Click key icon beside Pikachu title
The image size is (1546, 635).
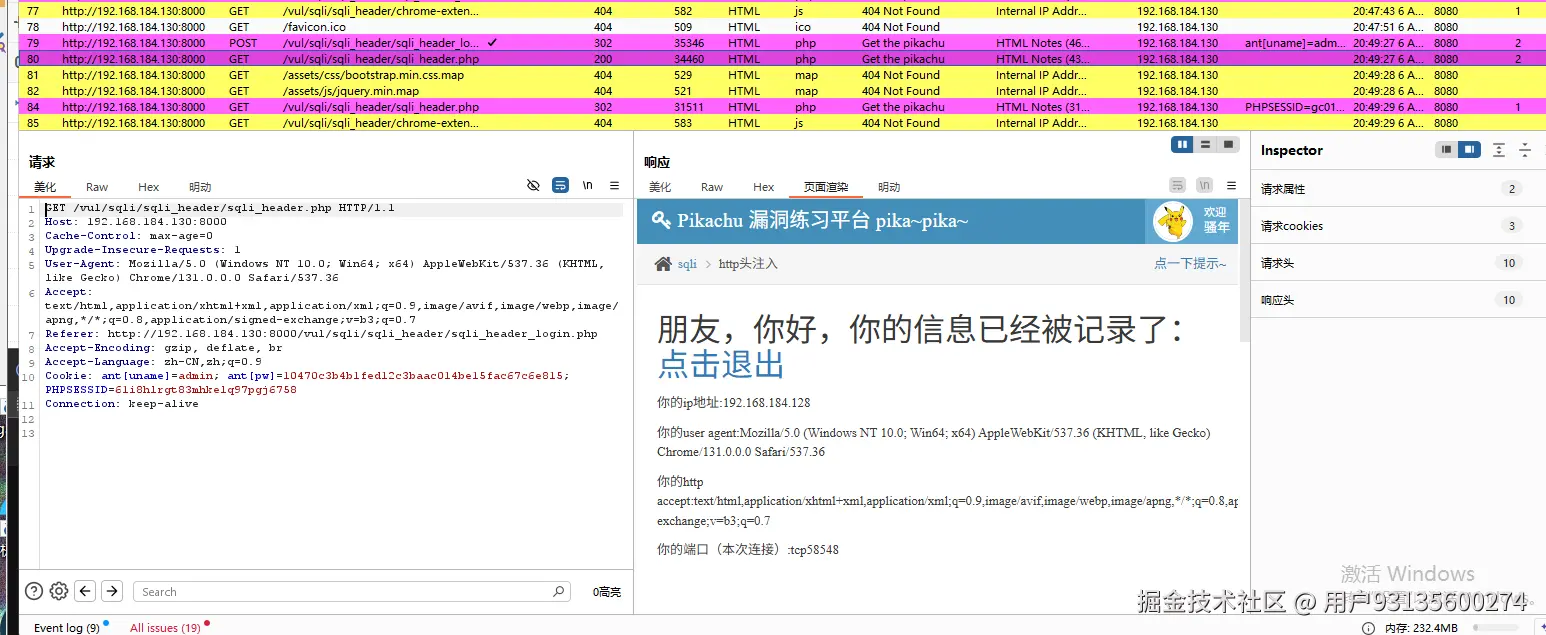[661, 220]
